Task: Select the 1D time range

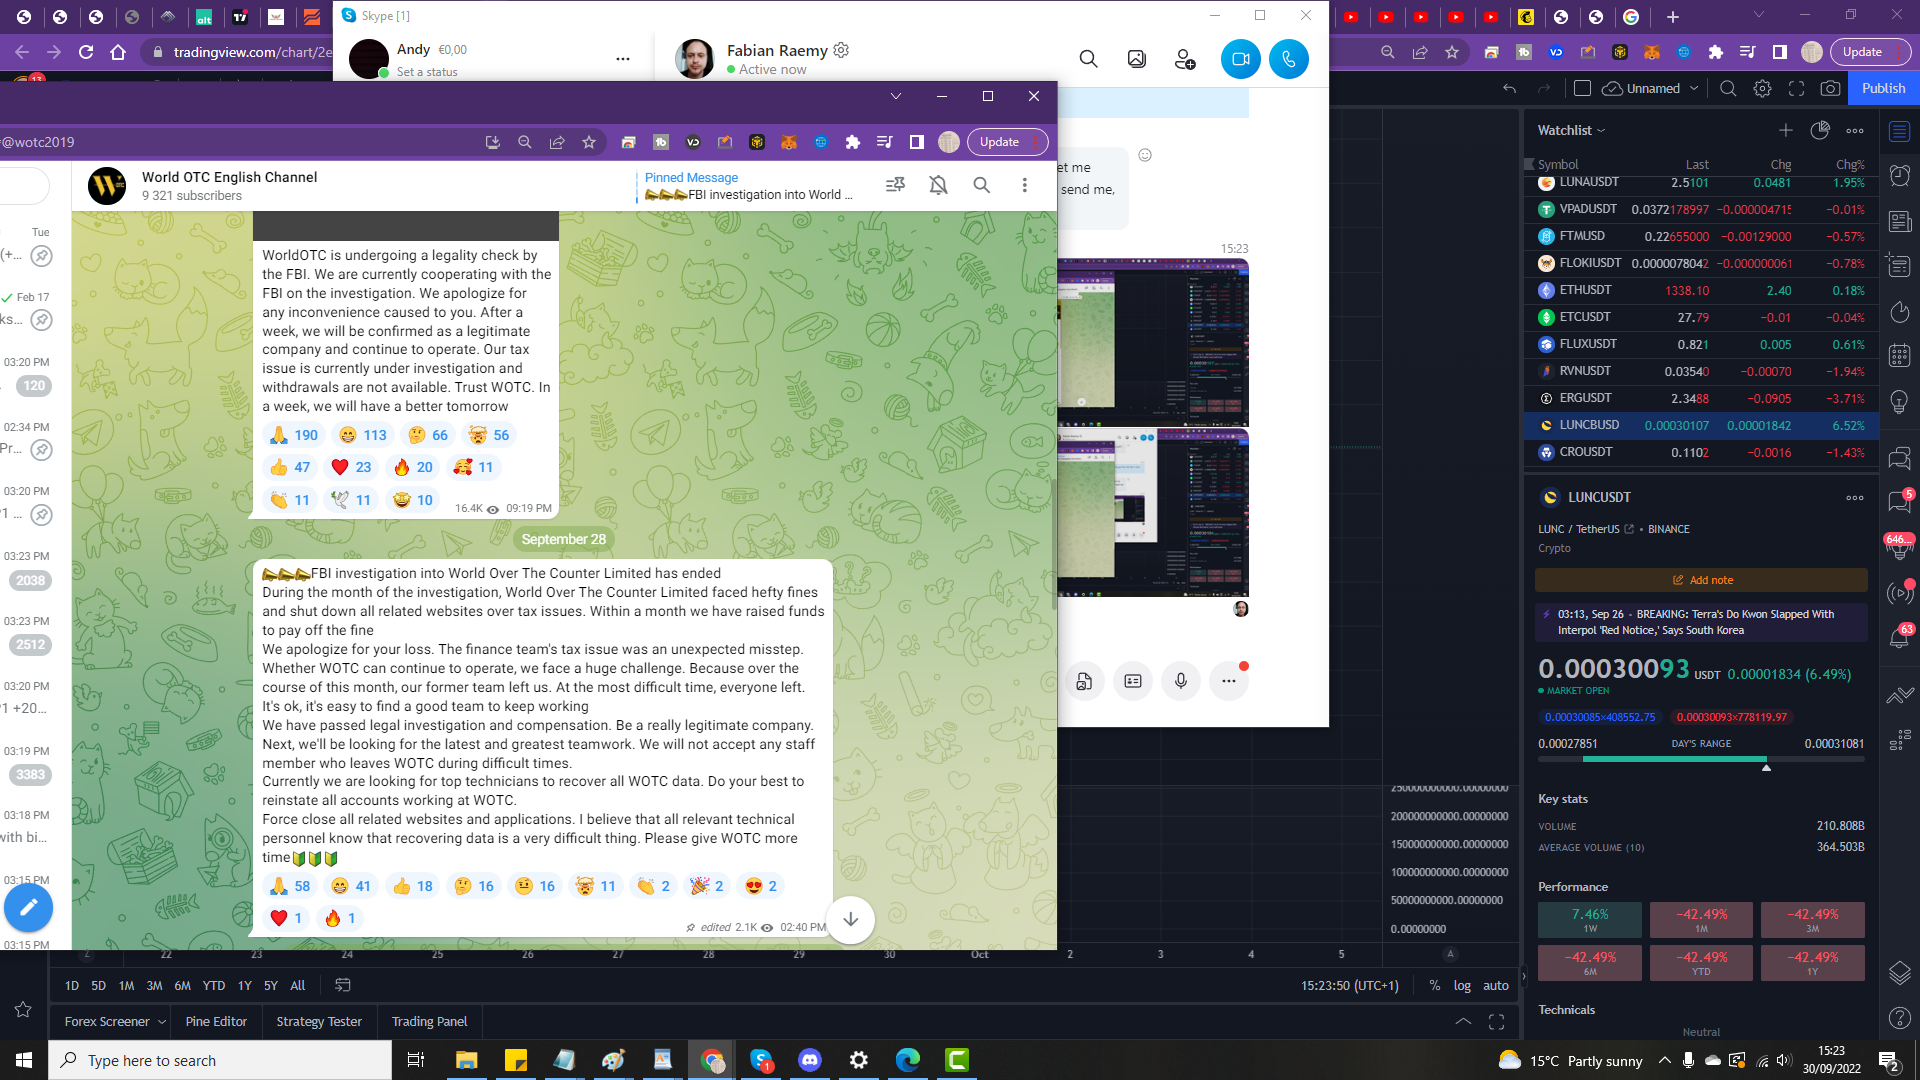Action: click(72, 985)
